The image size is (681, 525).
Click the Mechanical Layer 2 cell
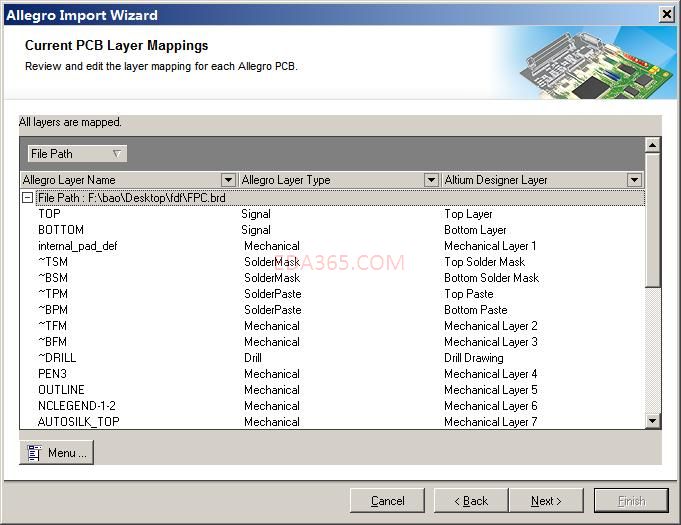click(x=490, y=326)
